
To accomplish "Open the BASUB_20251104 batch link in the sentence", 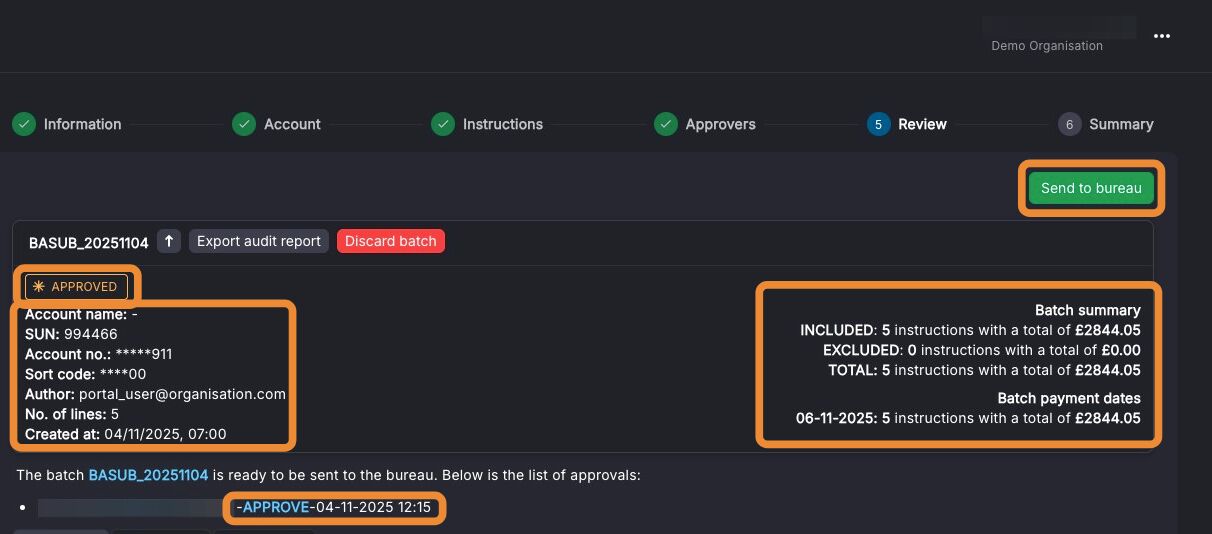I will 148,475.
